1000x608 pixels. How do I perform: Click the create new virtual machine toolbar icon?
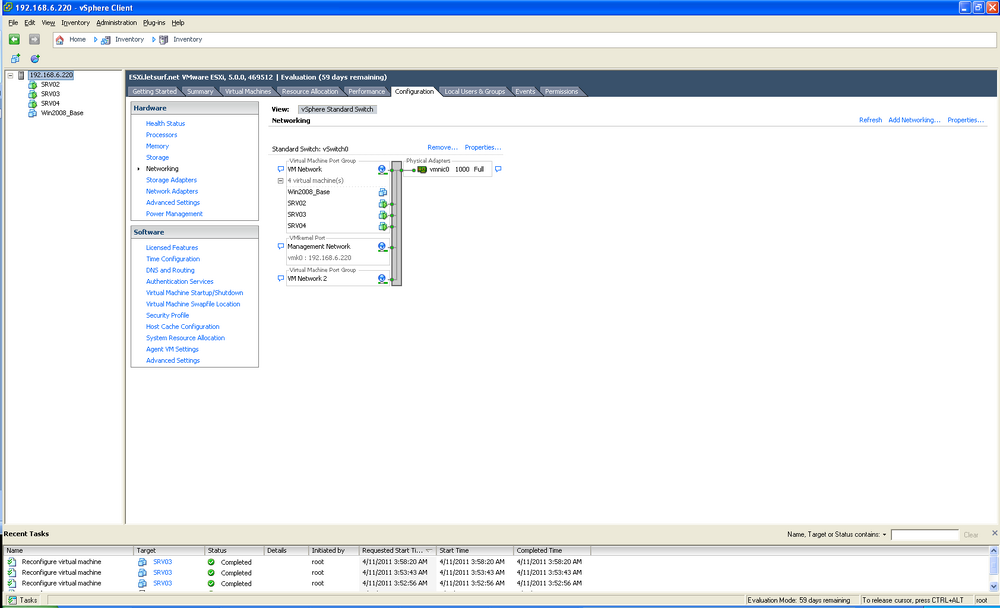point(15,59)
